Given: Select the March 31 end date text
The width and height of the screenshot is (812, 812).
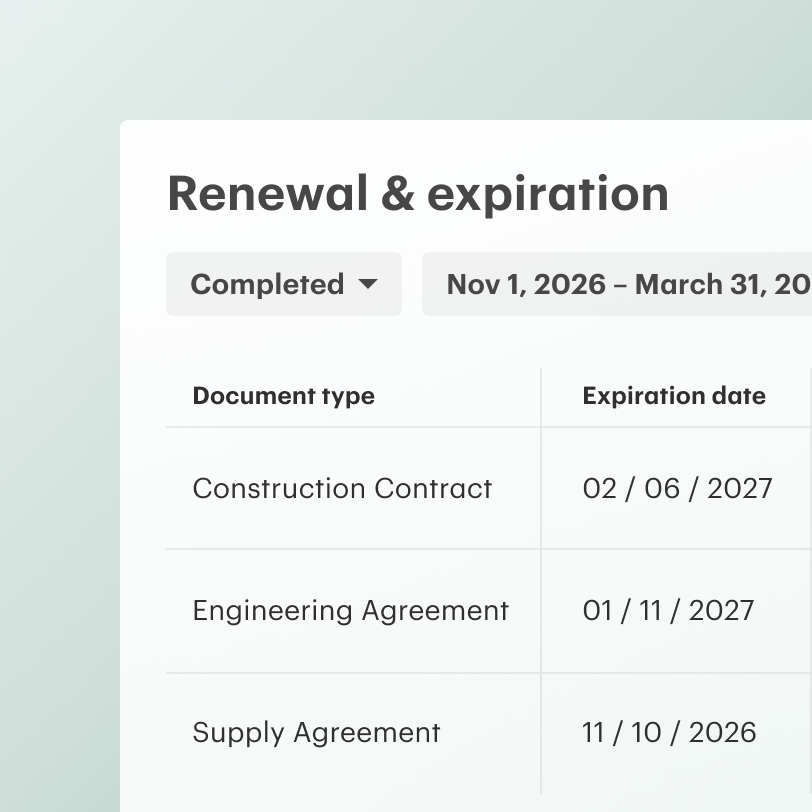Looking at the screenshot, I should pos(693,285).
